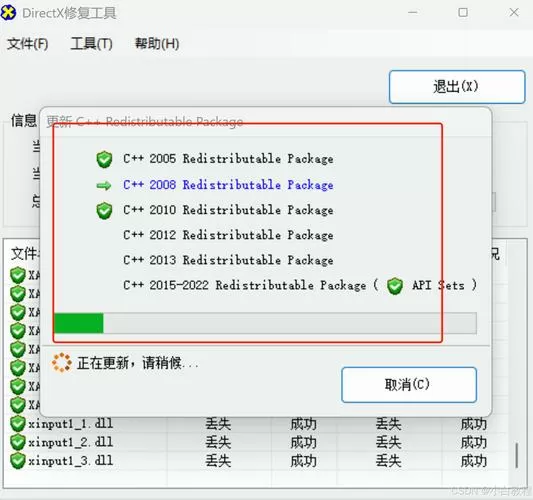Click green shield beside C++ 2010 package
533x500 pixels.
tap(104, 210)
